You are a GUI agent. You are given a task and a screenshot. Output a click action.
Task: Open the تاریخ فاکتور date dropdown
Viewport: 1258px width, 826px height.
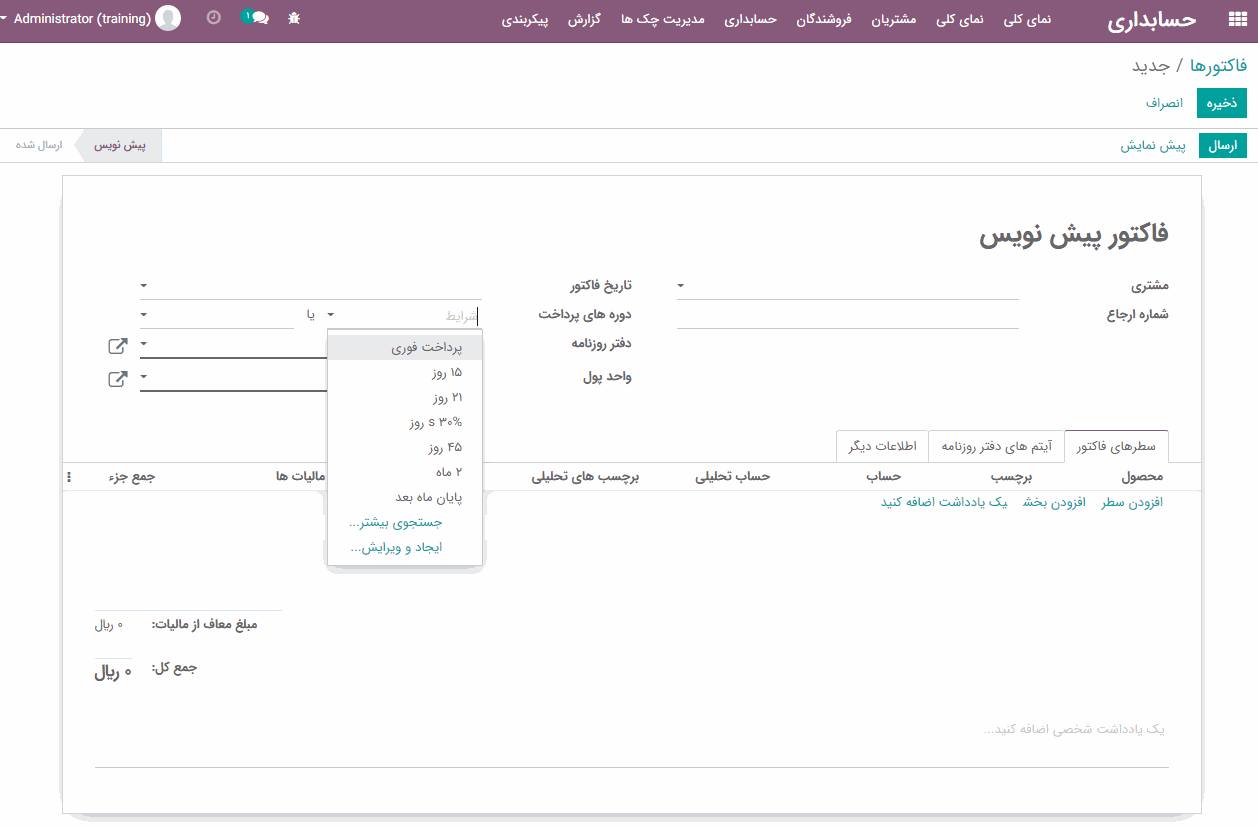(144, 286)
